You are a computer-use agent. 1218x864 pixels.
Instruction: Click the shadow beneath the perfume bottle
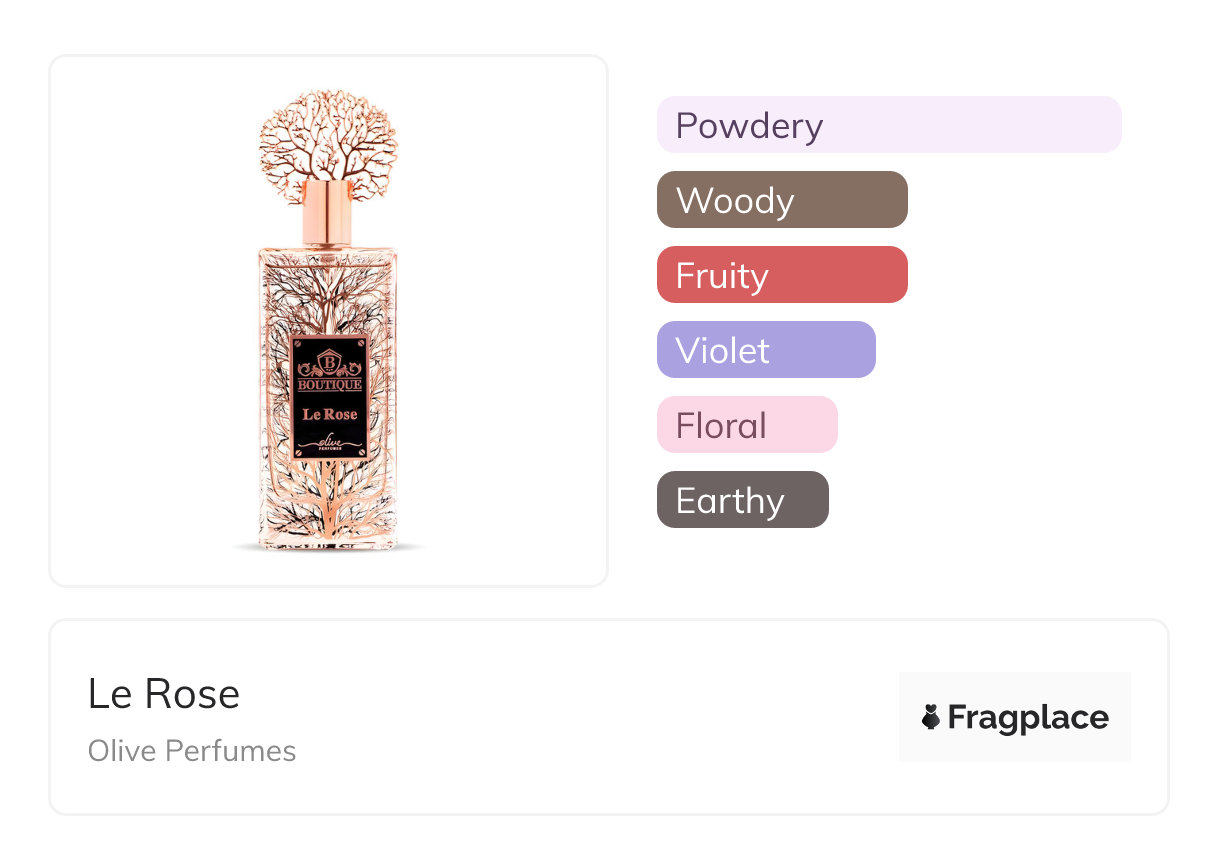328,549
